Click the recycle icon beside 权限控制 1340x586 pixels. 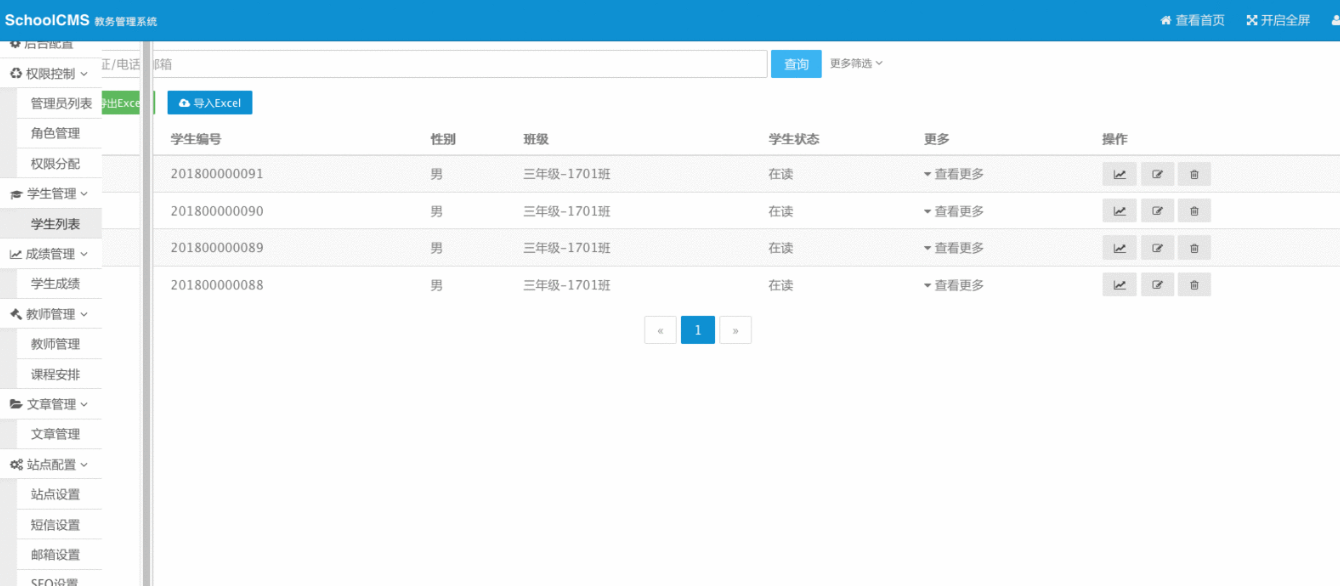14,73
